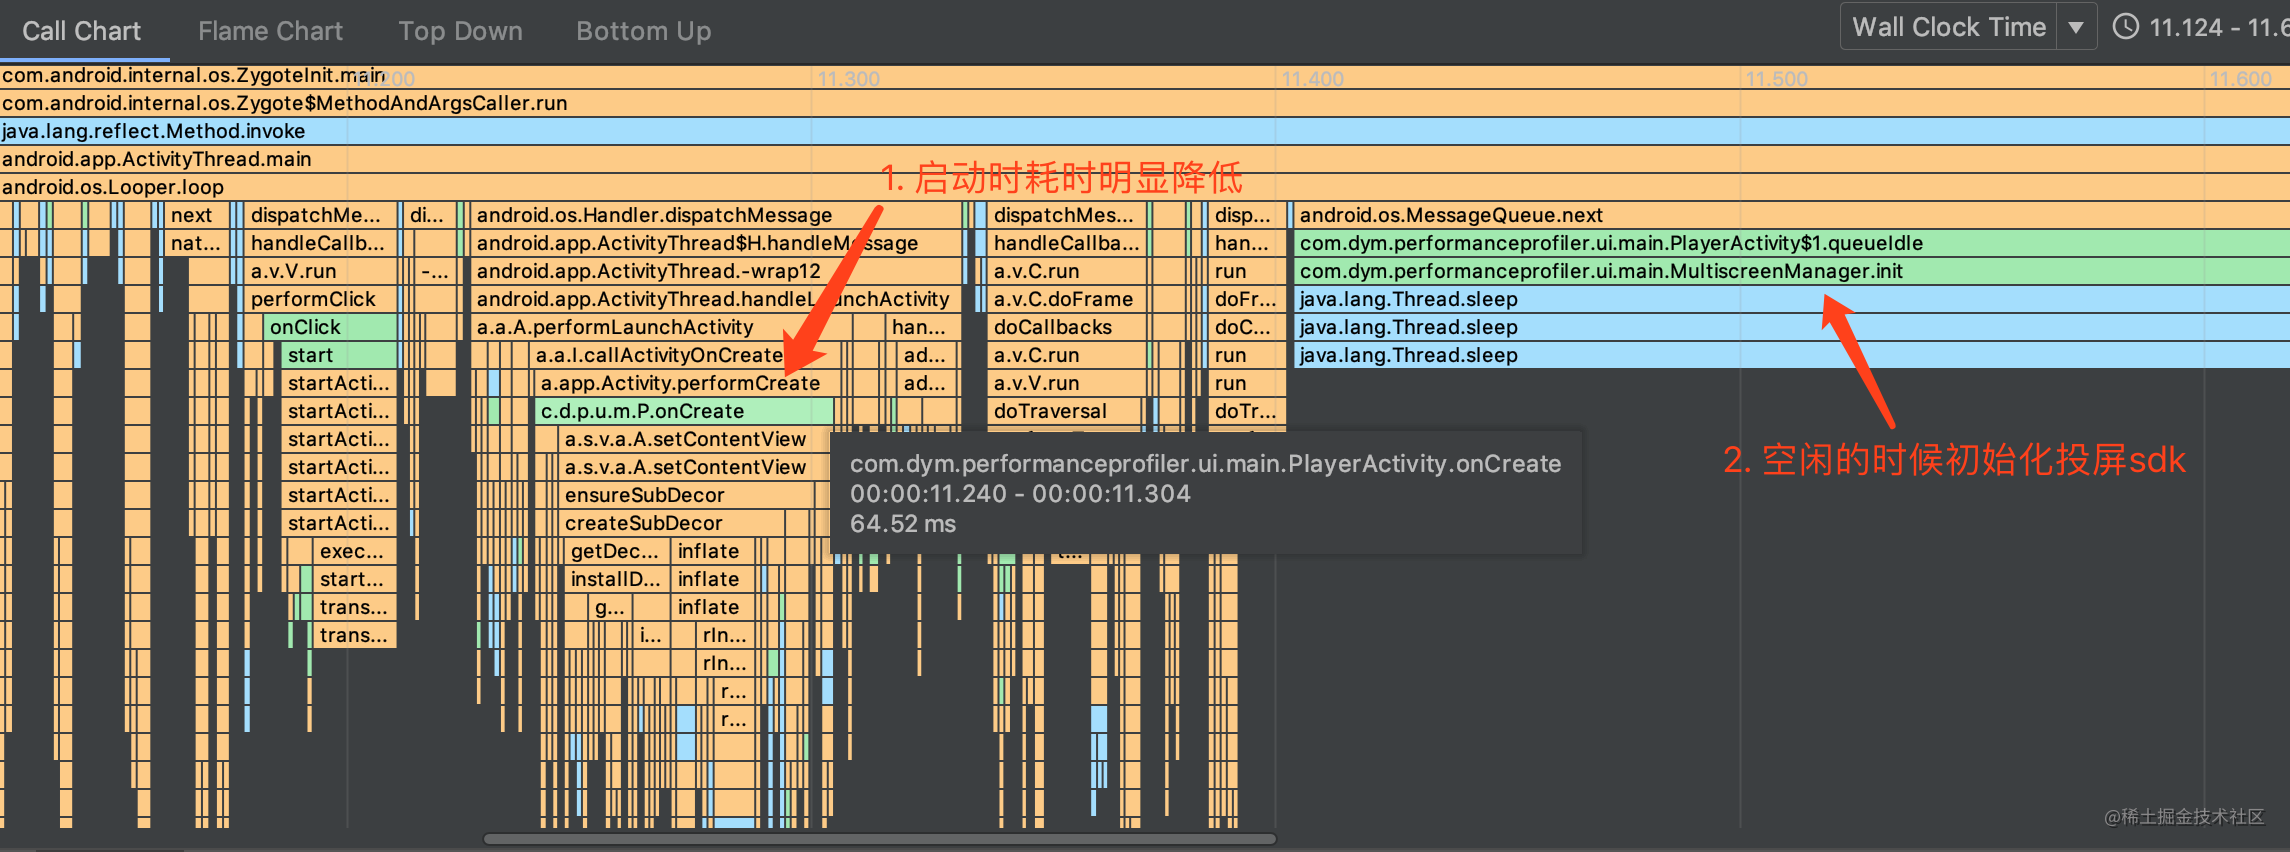Select the a.app.Activity.performCreate bar
This screenshot has width=2290, height=852.
(686, 383)
